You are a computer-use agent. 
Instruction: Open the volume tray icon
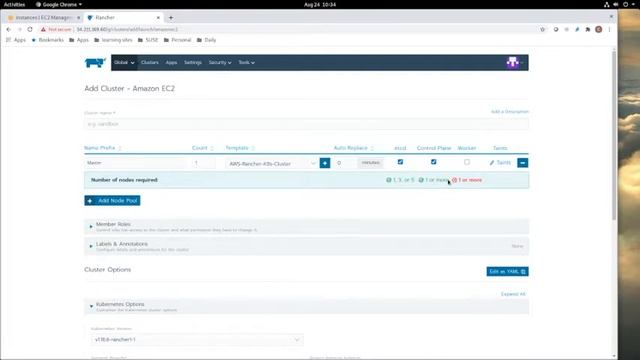click(x=616, y=4)
